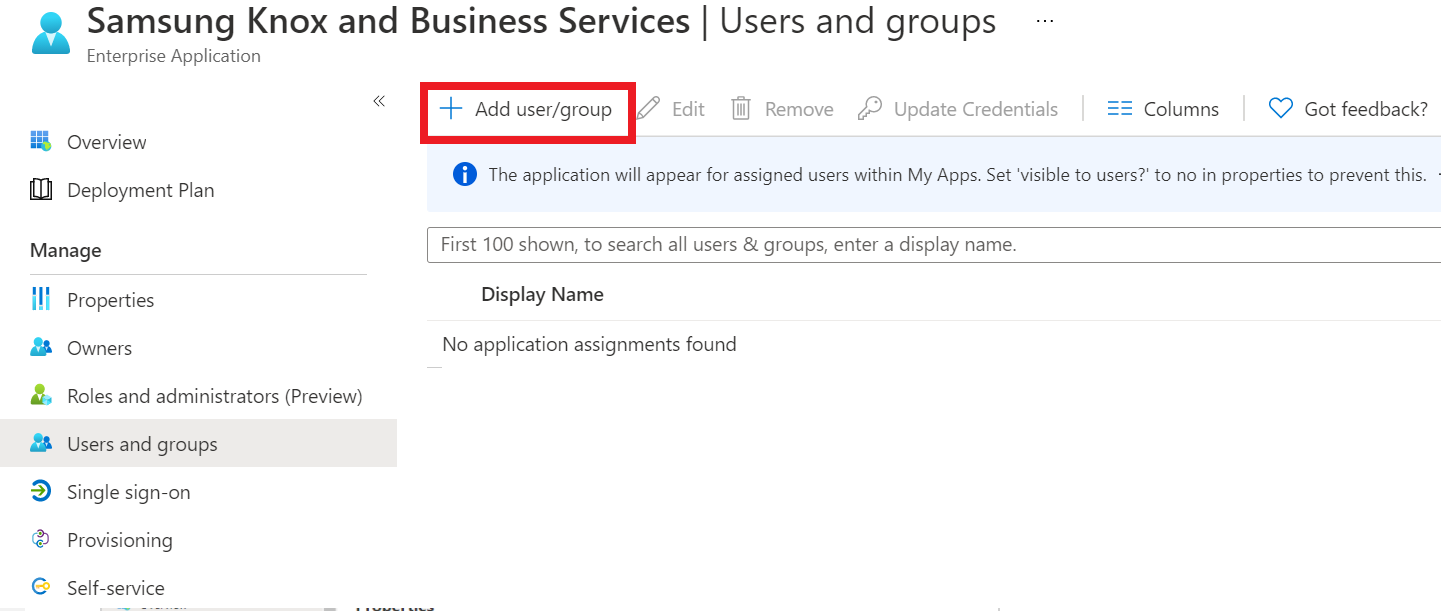This screenshot has height=611, width=1441.
Task: Open the ellipsis menu beside the page title
Action: pos(1044,20)
